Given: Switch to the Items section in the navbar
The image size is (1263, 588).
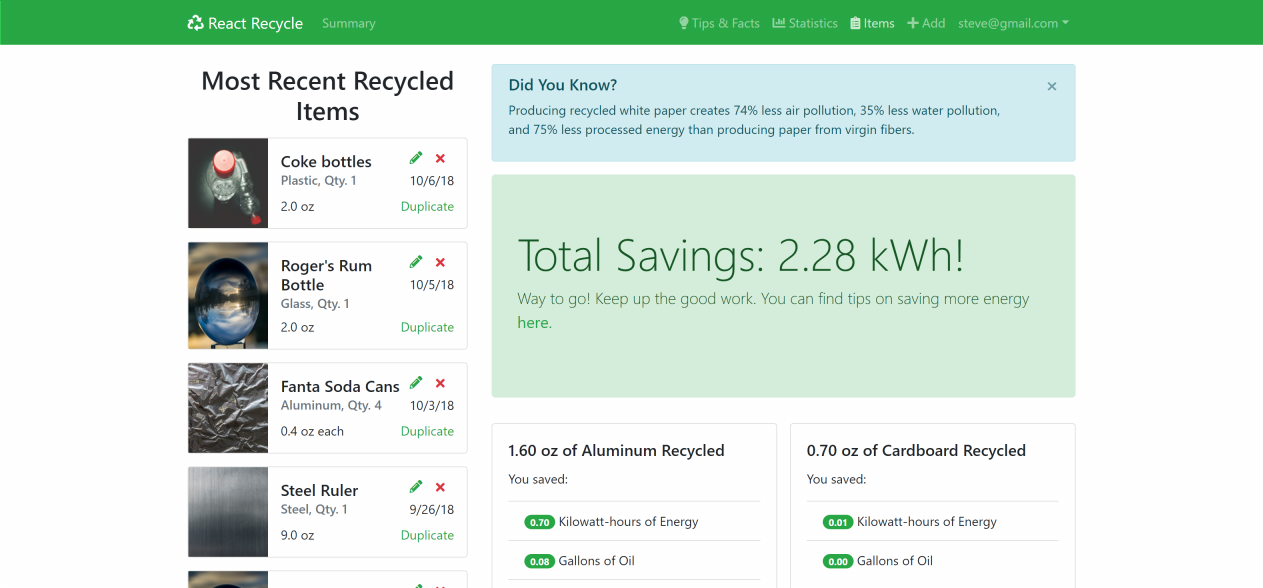Looking at the screenshot, I should pos(871,22).
